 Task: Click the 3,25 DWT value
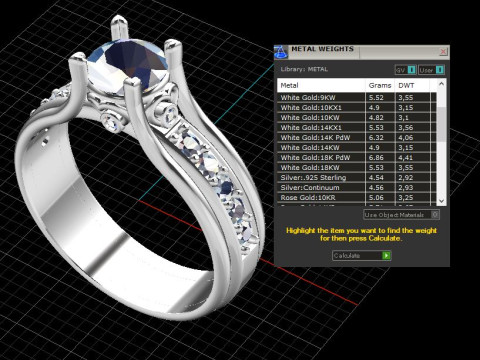coord(406,198)
